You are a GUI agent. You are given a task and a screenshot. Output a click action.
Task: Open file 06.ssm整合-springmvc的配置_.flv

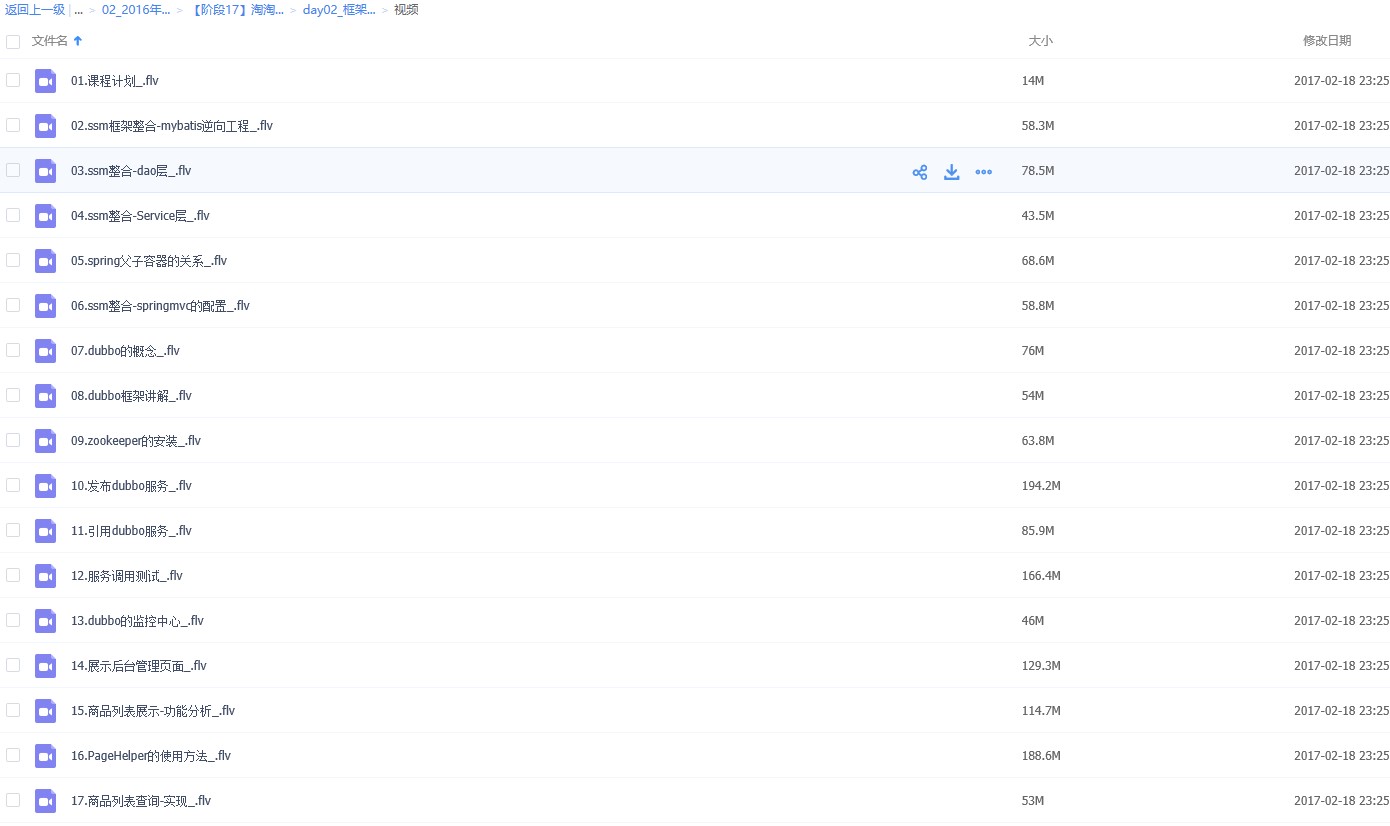(x=160, y=306)
